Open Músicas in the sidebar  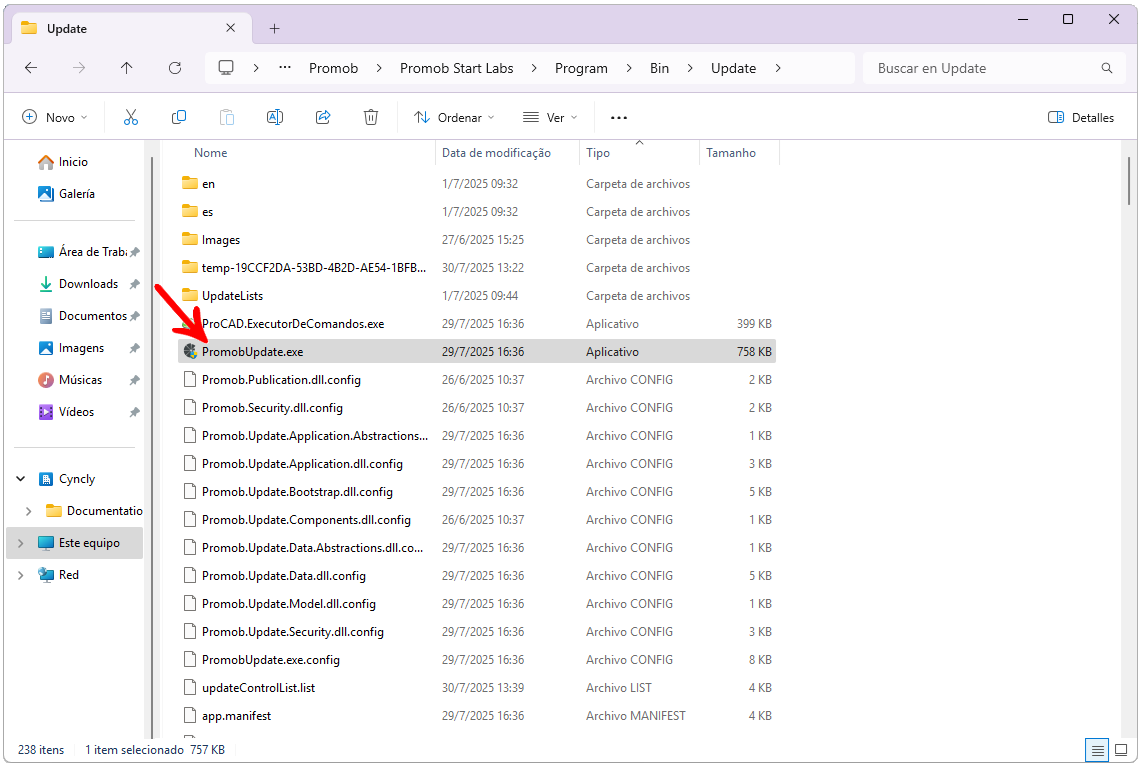pos(70,380)
